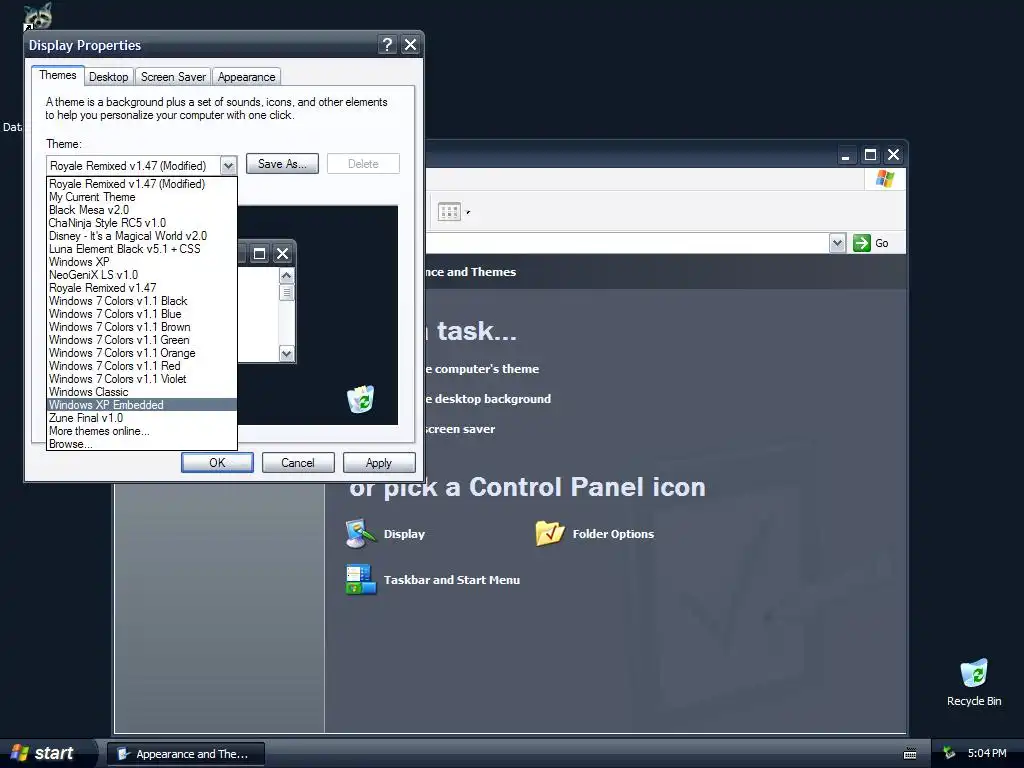Click the Cancel button
This screenshot has width=1024, height=768.
tap(298, 462)
